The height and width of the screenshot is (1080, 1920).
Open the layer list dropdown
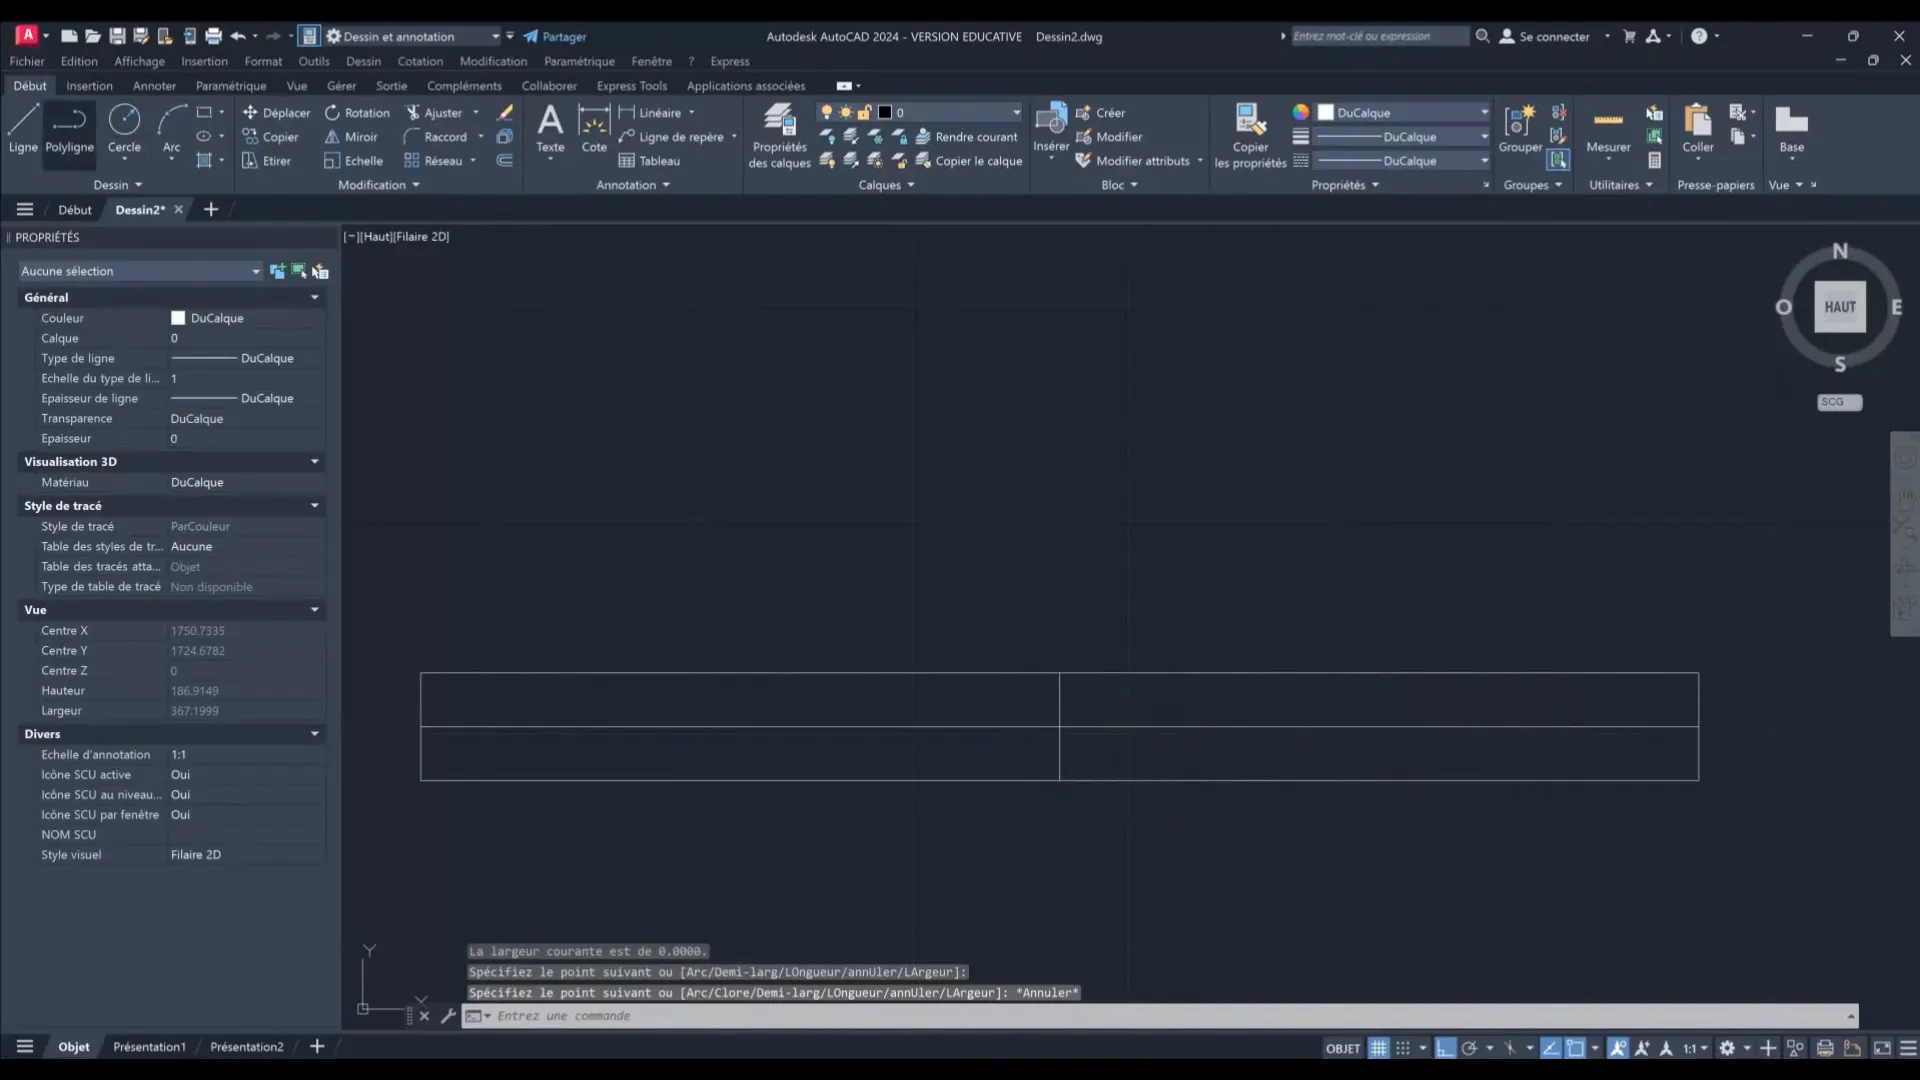pos(1016,113)
